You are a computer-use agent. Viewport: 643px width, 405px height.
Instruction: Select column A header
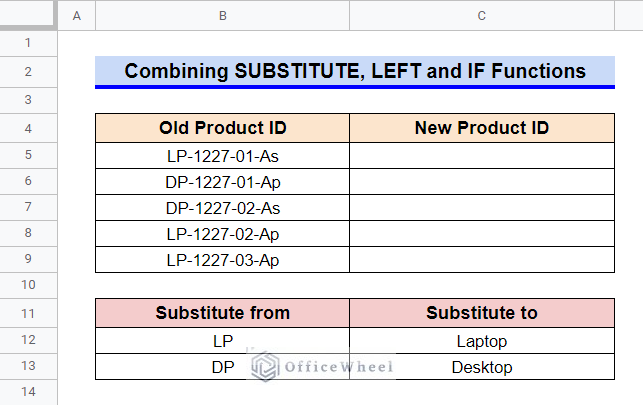click(x=77, y=16)
